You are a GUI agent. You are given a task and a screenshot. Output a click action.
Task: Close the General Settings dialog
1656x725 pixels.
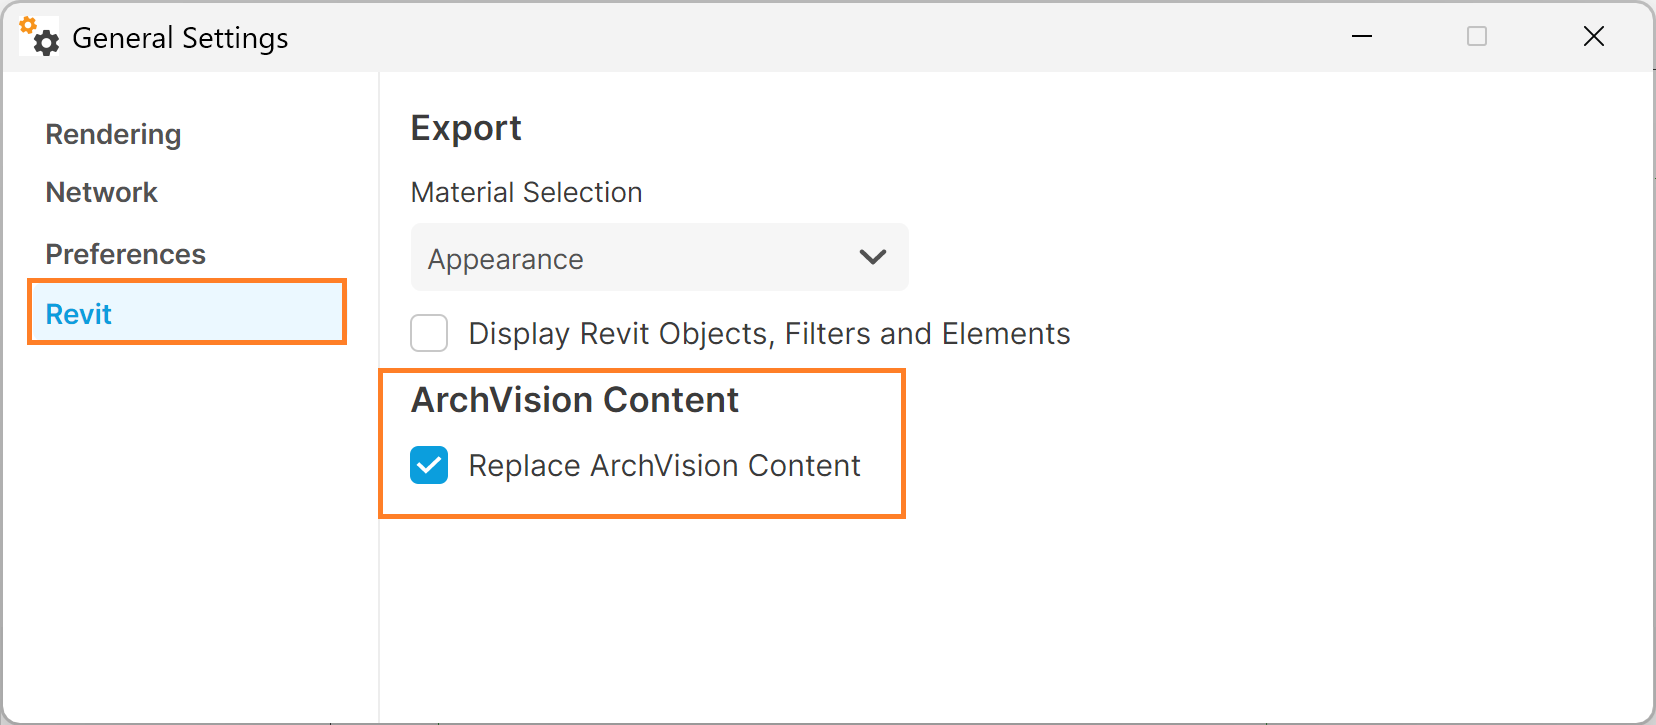[x=1594, y=37]
